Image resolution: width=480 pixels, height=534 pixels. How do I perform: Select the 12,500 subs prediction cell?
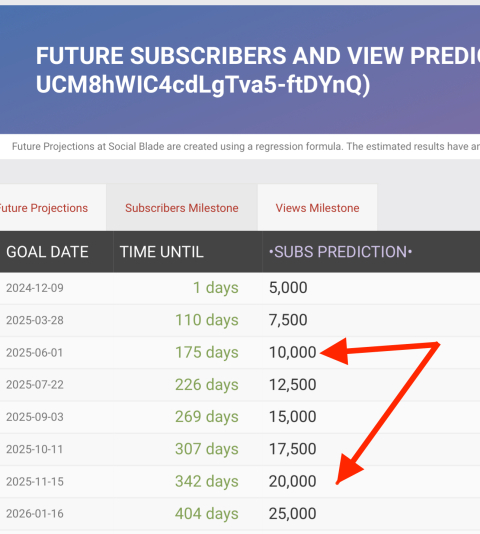click(293, 384)
